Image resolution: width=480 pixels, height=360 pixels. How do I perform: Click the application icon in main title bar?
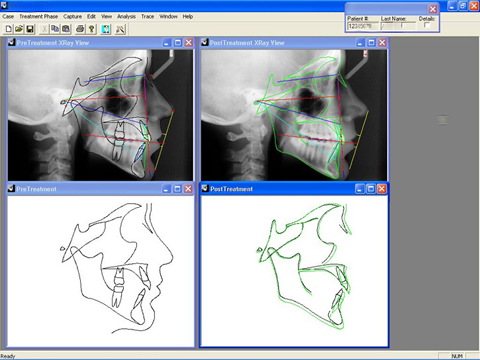pyautogui.click(x=4, y=5)
